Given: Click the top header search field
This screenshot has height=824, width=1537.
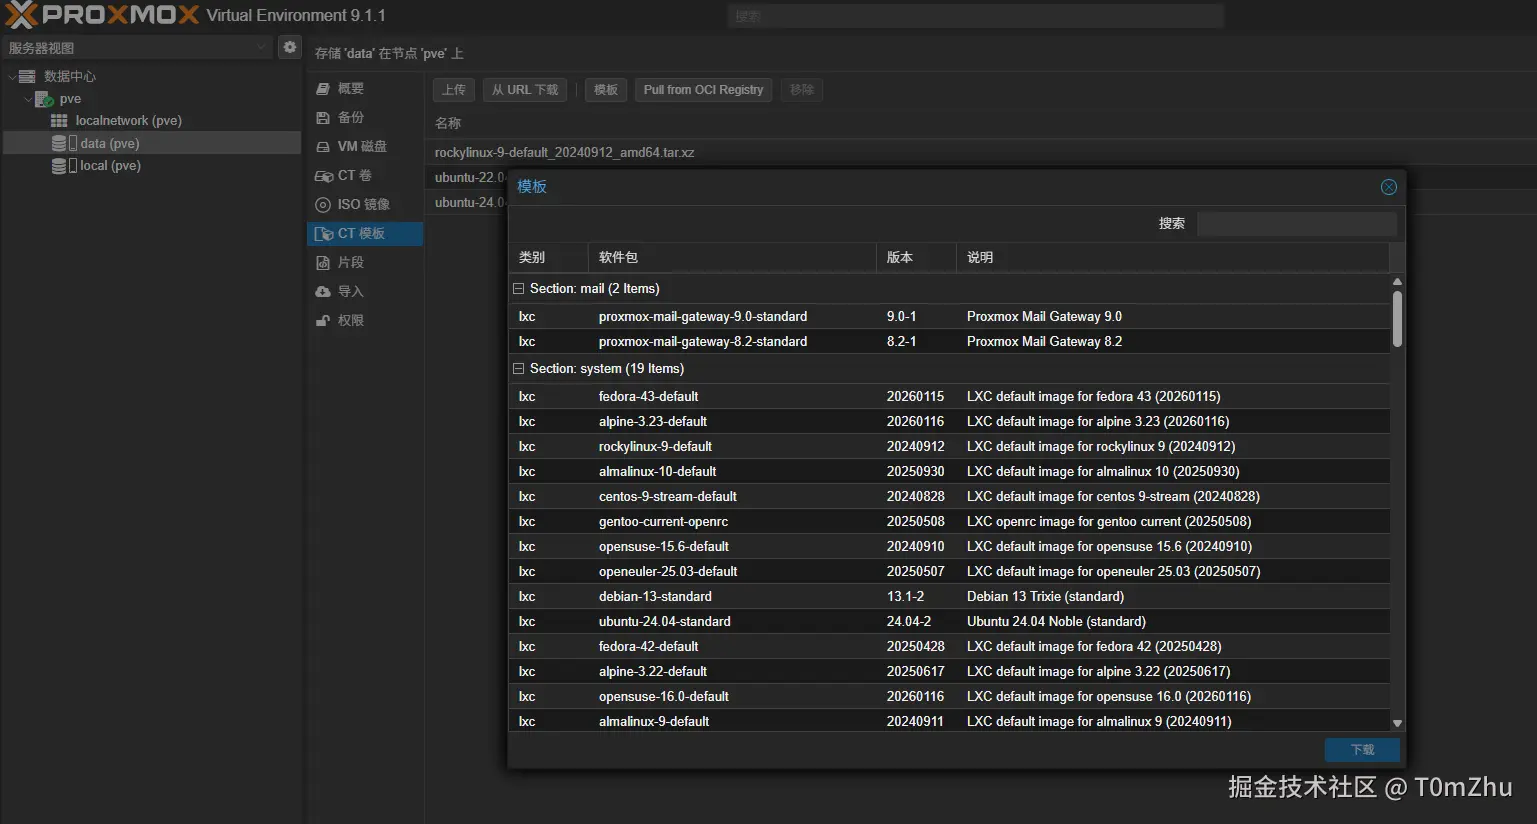Looking at the screenshot, I should 976,16.
